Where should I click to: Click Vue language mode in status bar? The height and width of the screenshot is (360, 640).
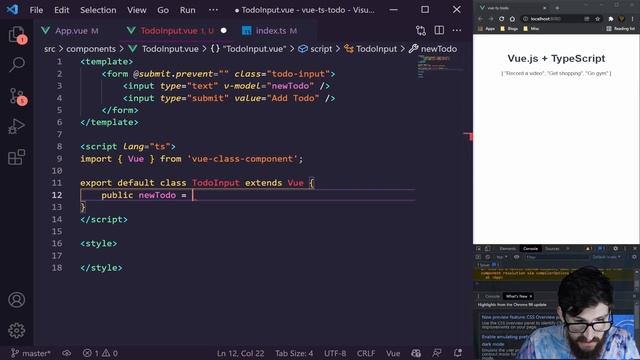coord(393,353)
